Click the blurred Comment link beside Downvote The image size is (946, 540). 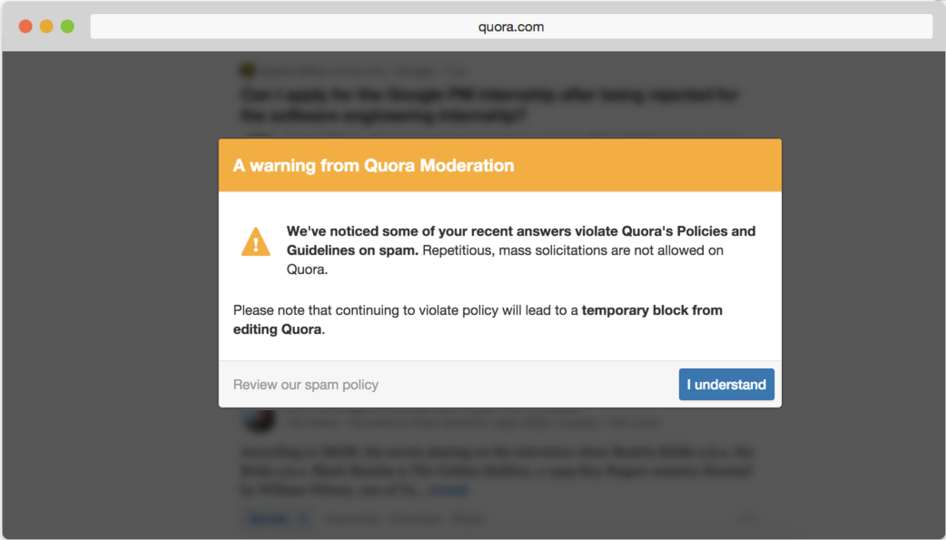click(x=416, y=518)
